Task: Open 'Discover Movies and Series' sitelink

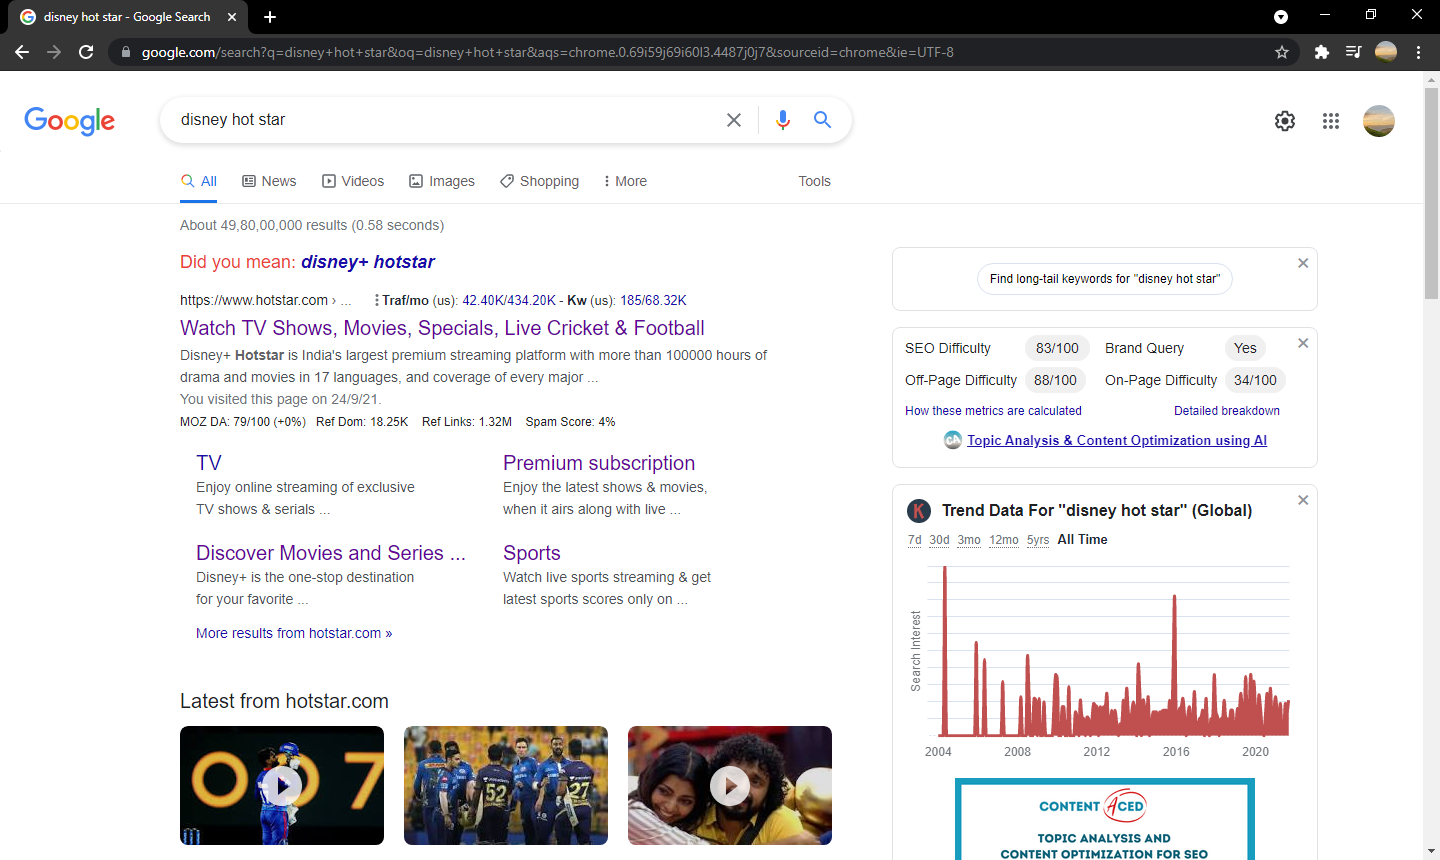Action: point(331,553)
